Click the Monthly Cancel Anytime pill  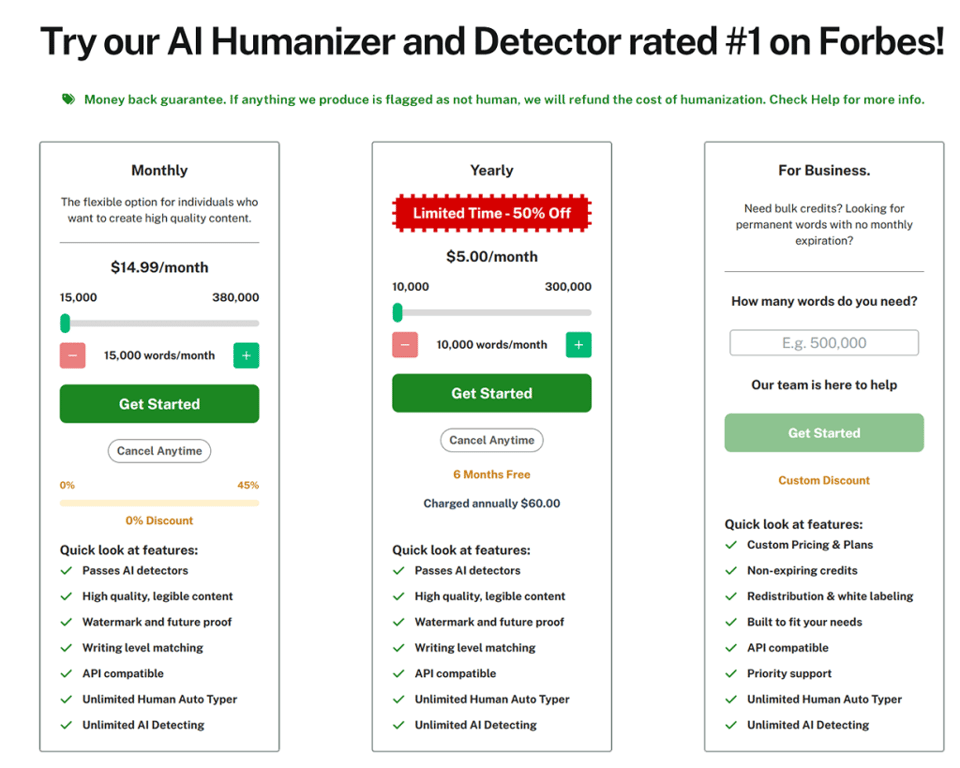coord(159,451)
